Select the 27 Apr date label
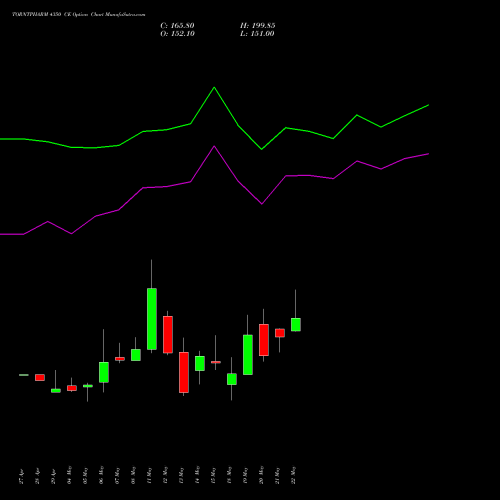This screenshot has height=500, width=500. [x=22, y=476]
